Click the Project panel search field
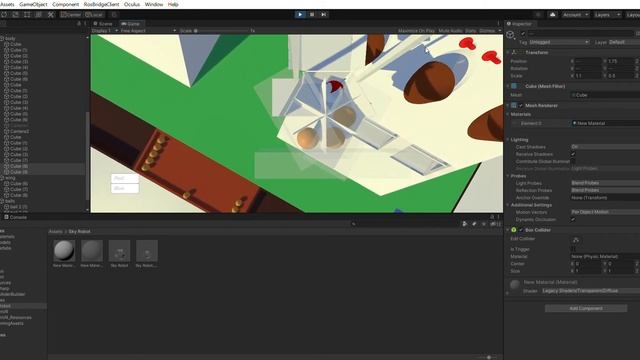The image size is (640, 360). click(404, 224)
